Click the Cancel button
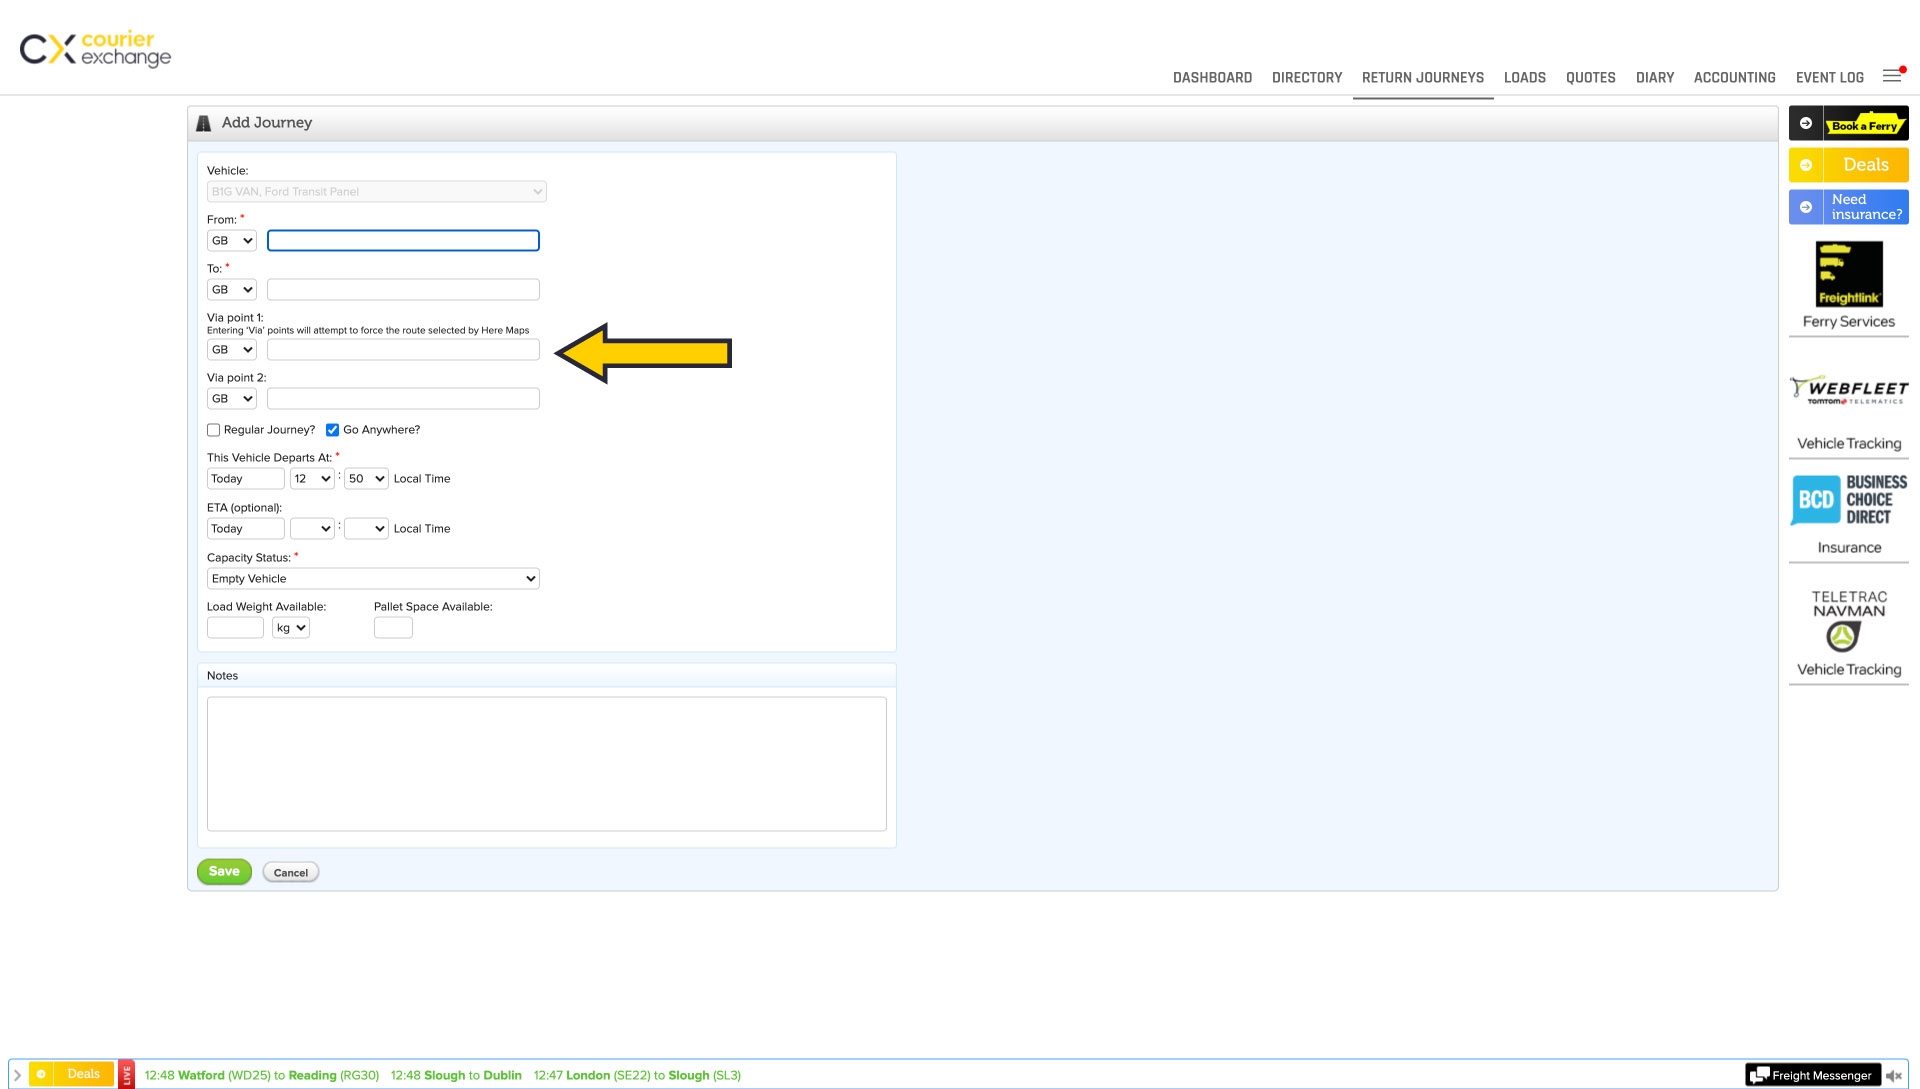Viewport: 1920px width, 1089px height. pyautogui.click(x=291, y=872)
